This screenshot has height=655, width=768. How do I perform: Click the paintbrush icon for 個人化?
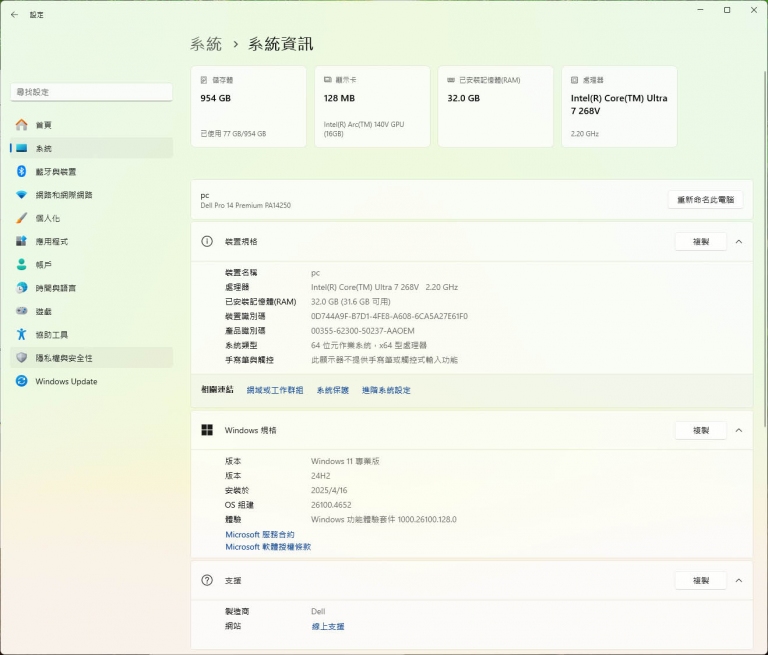click(x=22, y=218)
